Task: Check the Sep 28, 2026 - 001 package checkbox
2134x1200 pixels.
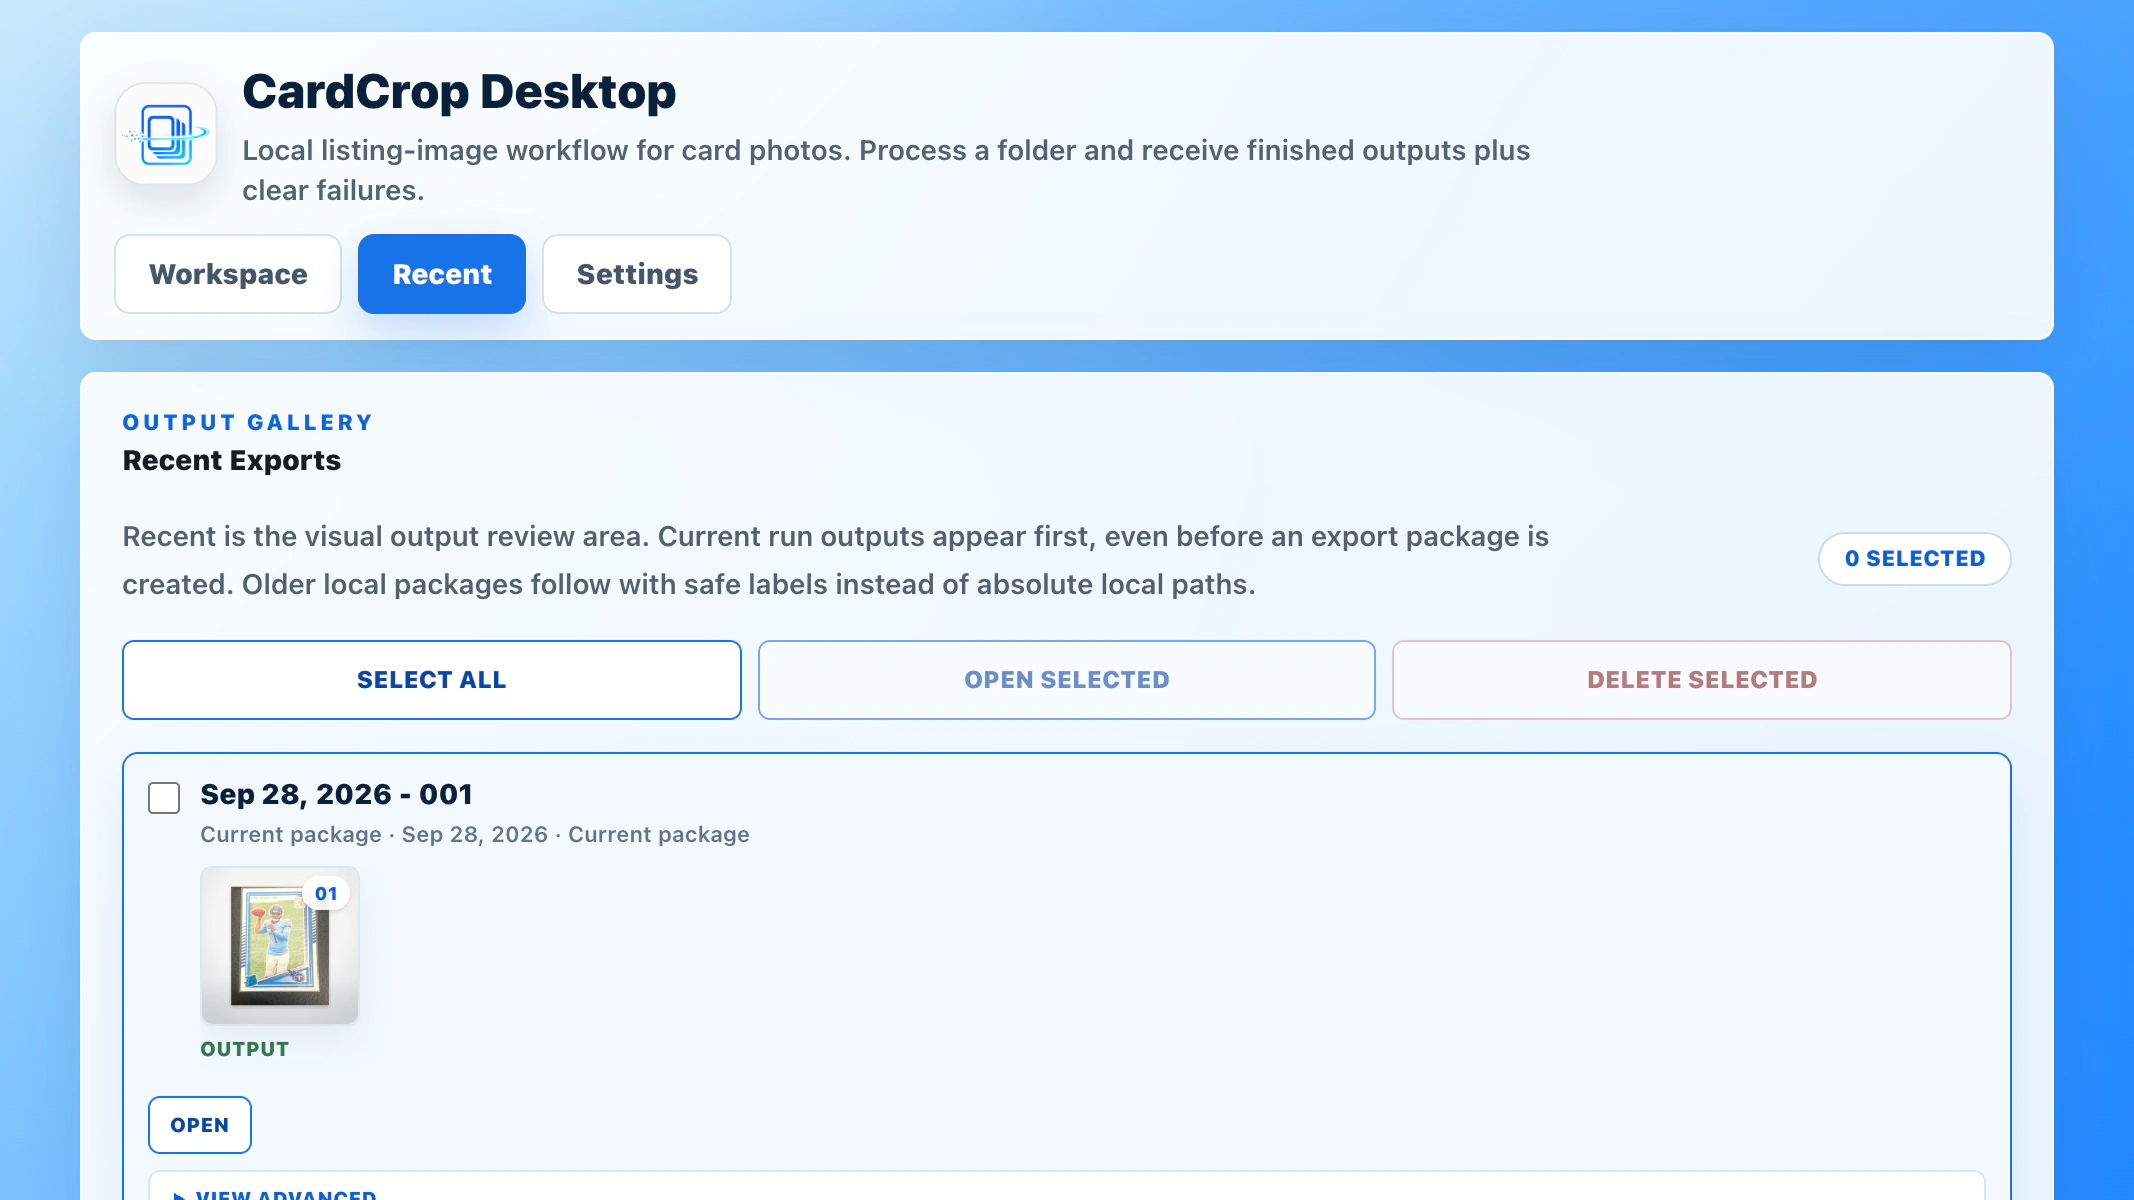Action: 164,798
